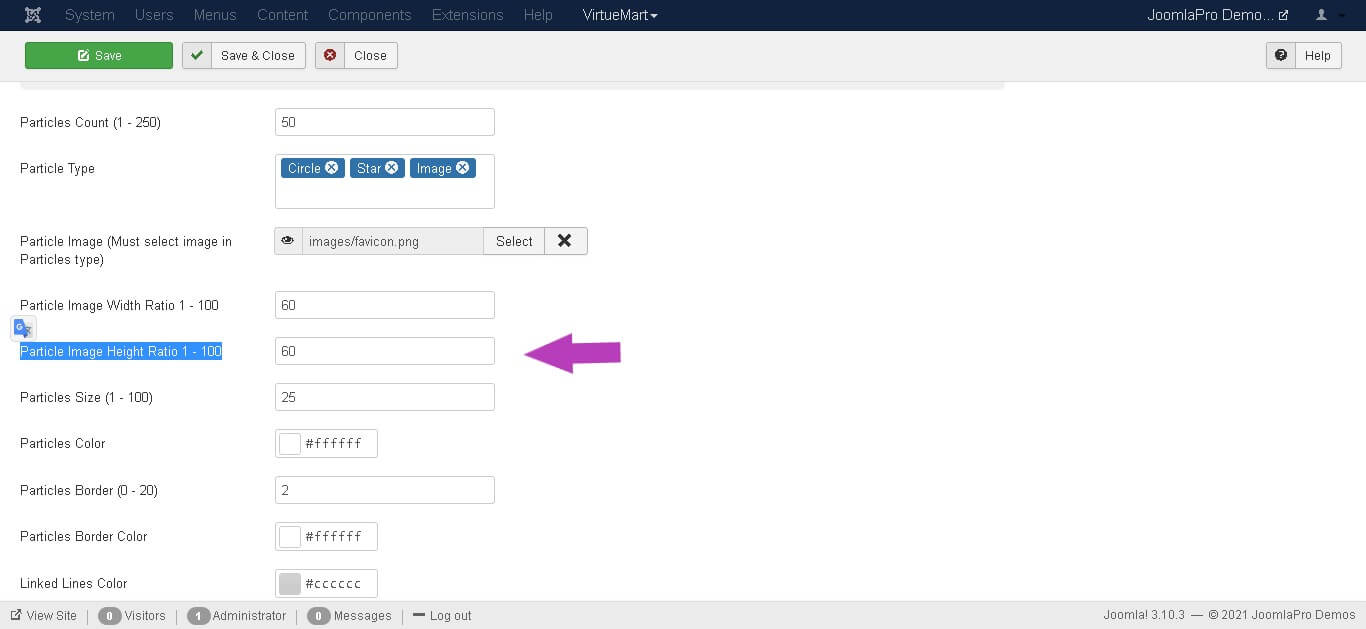Click the Google Translate floating icon
Screen dimensions: 1366x629
[23, 328]
